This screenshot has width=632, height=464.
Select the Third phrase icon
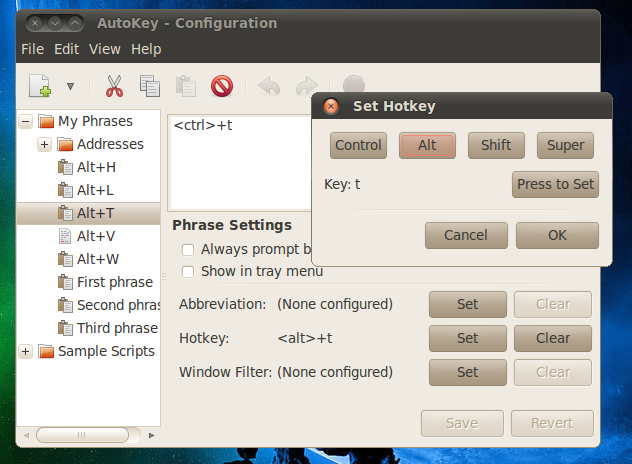pyautogui.click(x=65, y=328)
